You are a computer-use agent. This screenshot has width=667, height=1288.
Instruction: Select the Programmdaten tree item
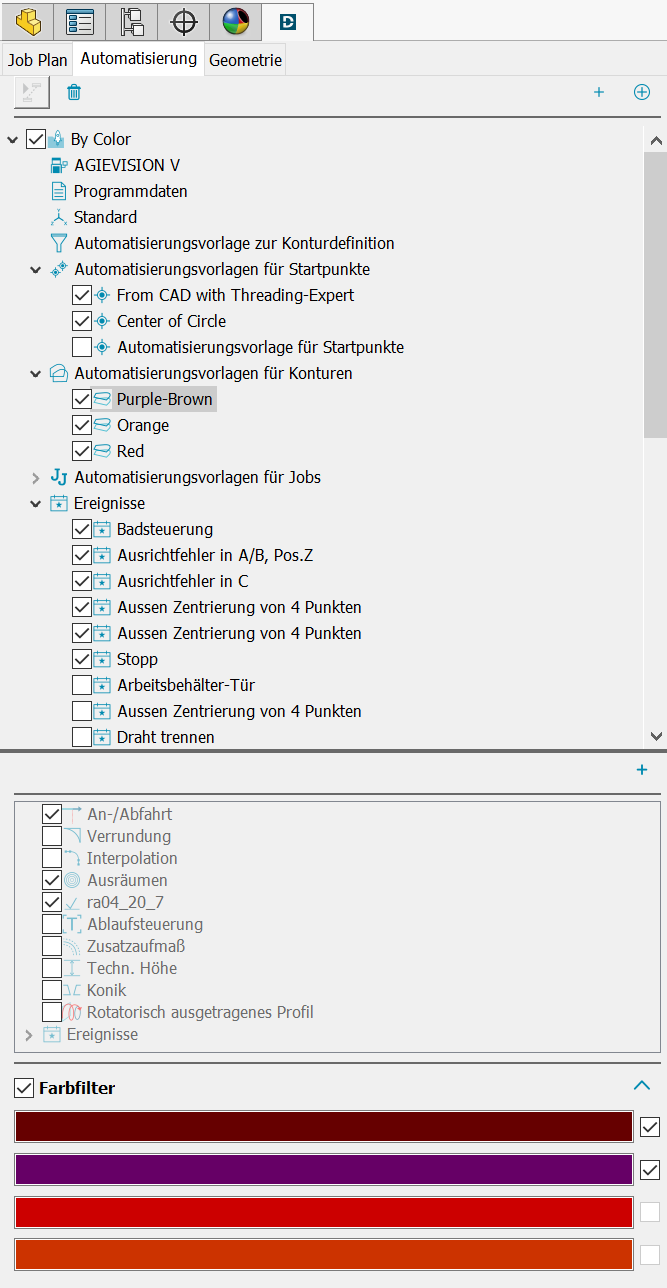[130, 191]
